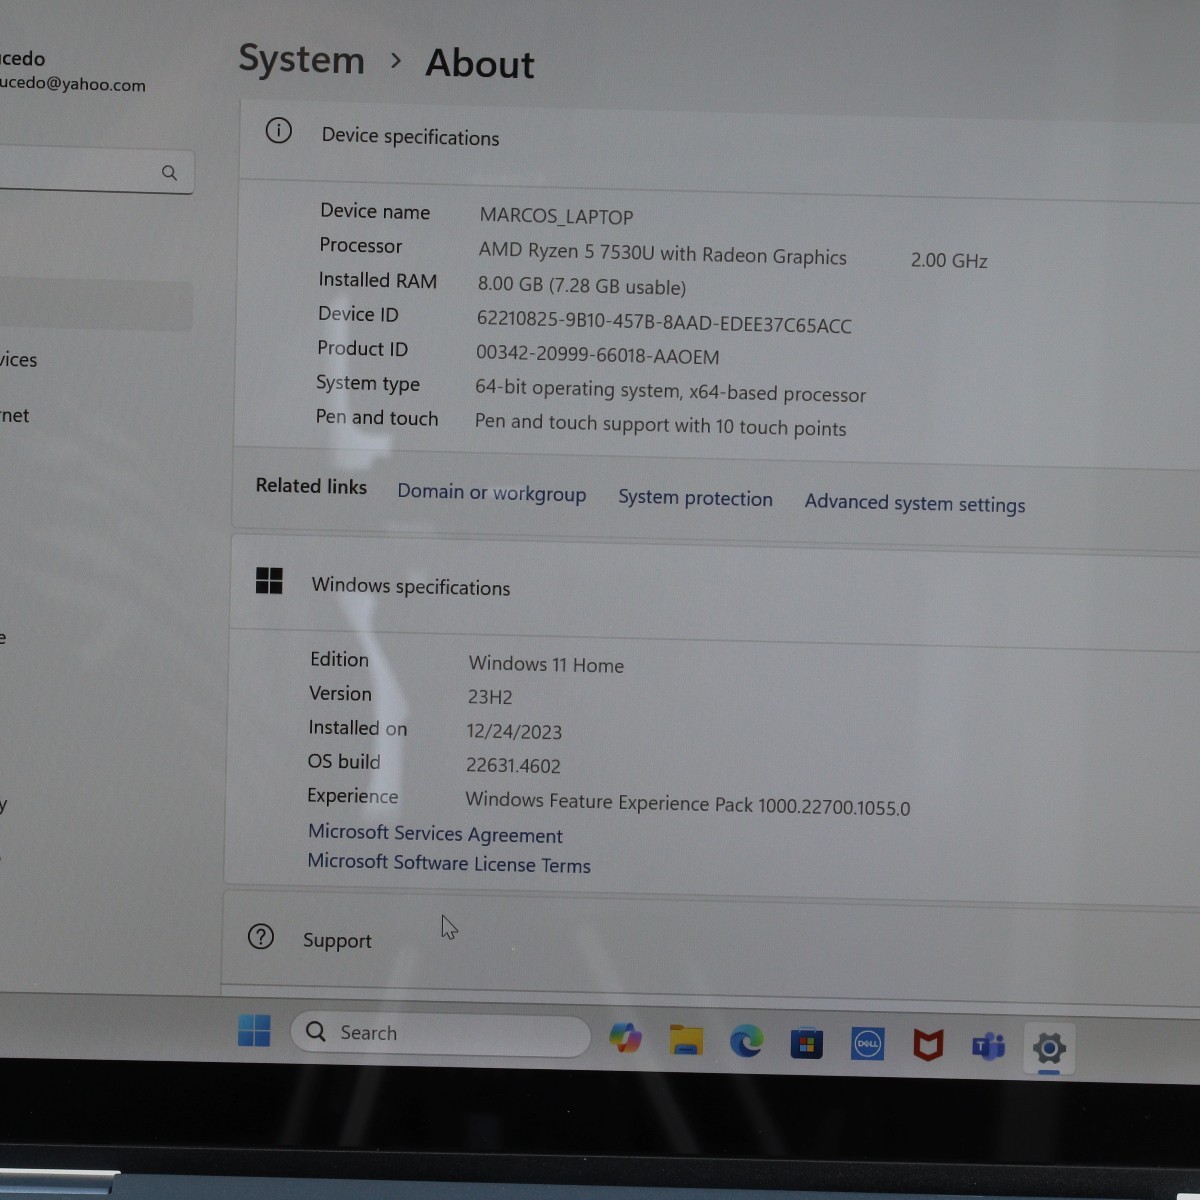The height and width of the screenshot is (1200, 1200).
Task: Select the installed on date 12/24/2023
Action: 514,732
